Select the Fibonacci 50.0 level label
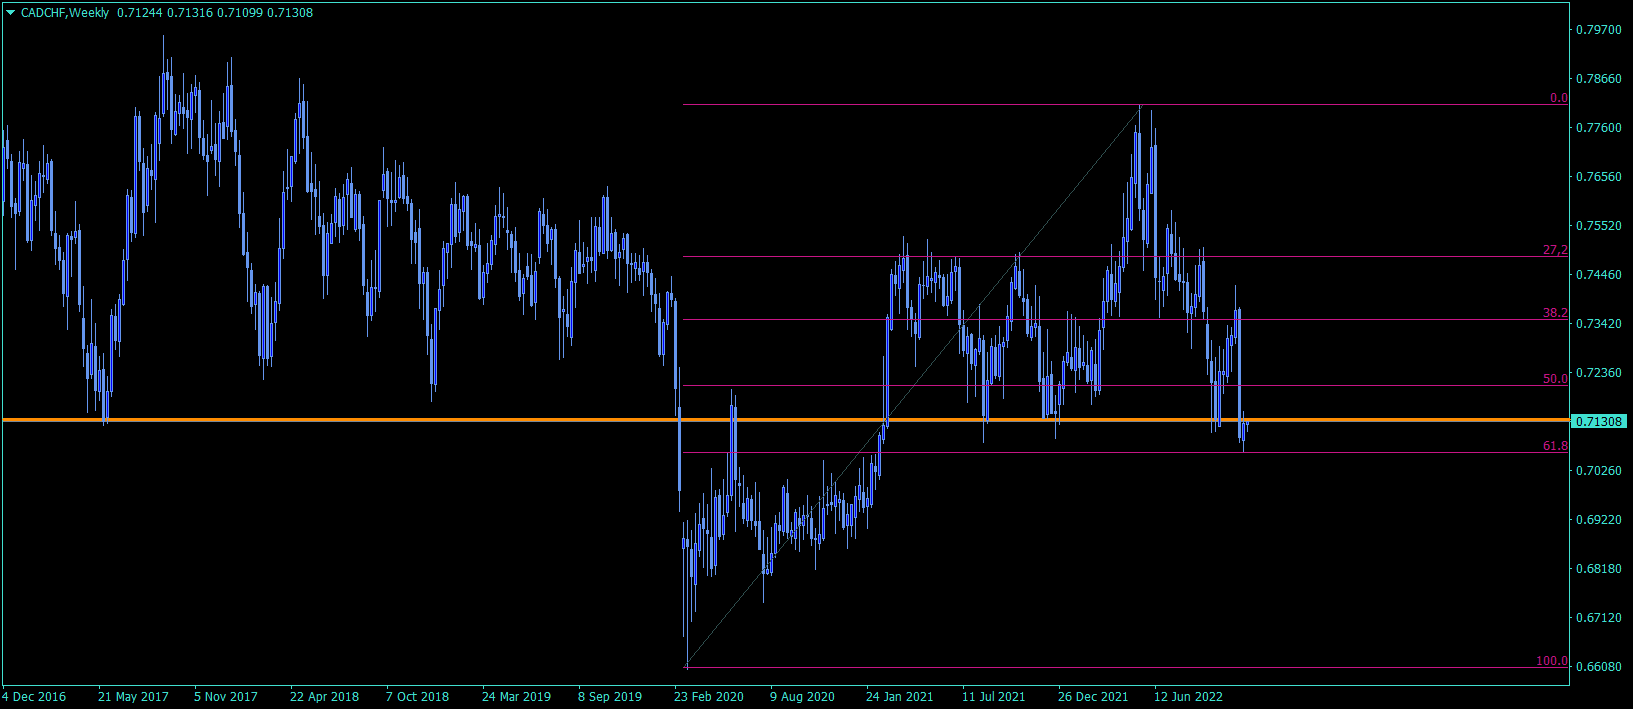Viewport: 1633px width, 709px height. [1555, 379]
